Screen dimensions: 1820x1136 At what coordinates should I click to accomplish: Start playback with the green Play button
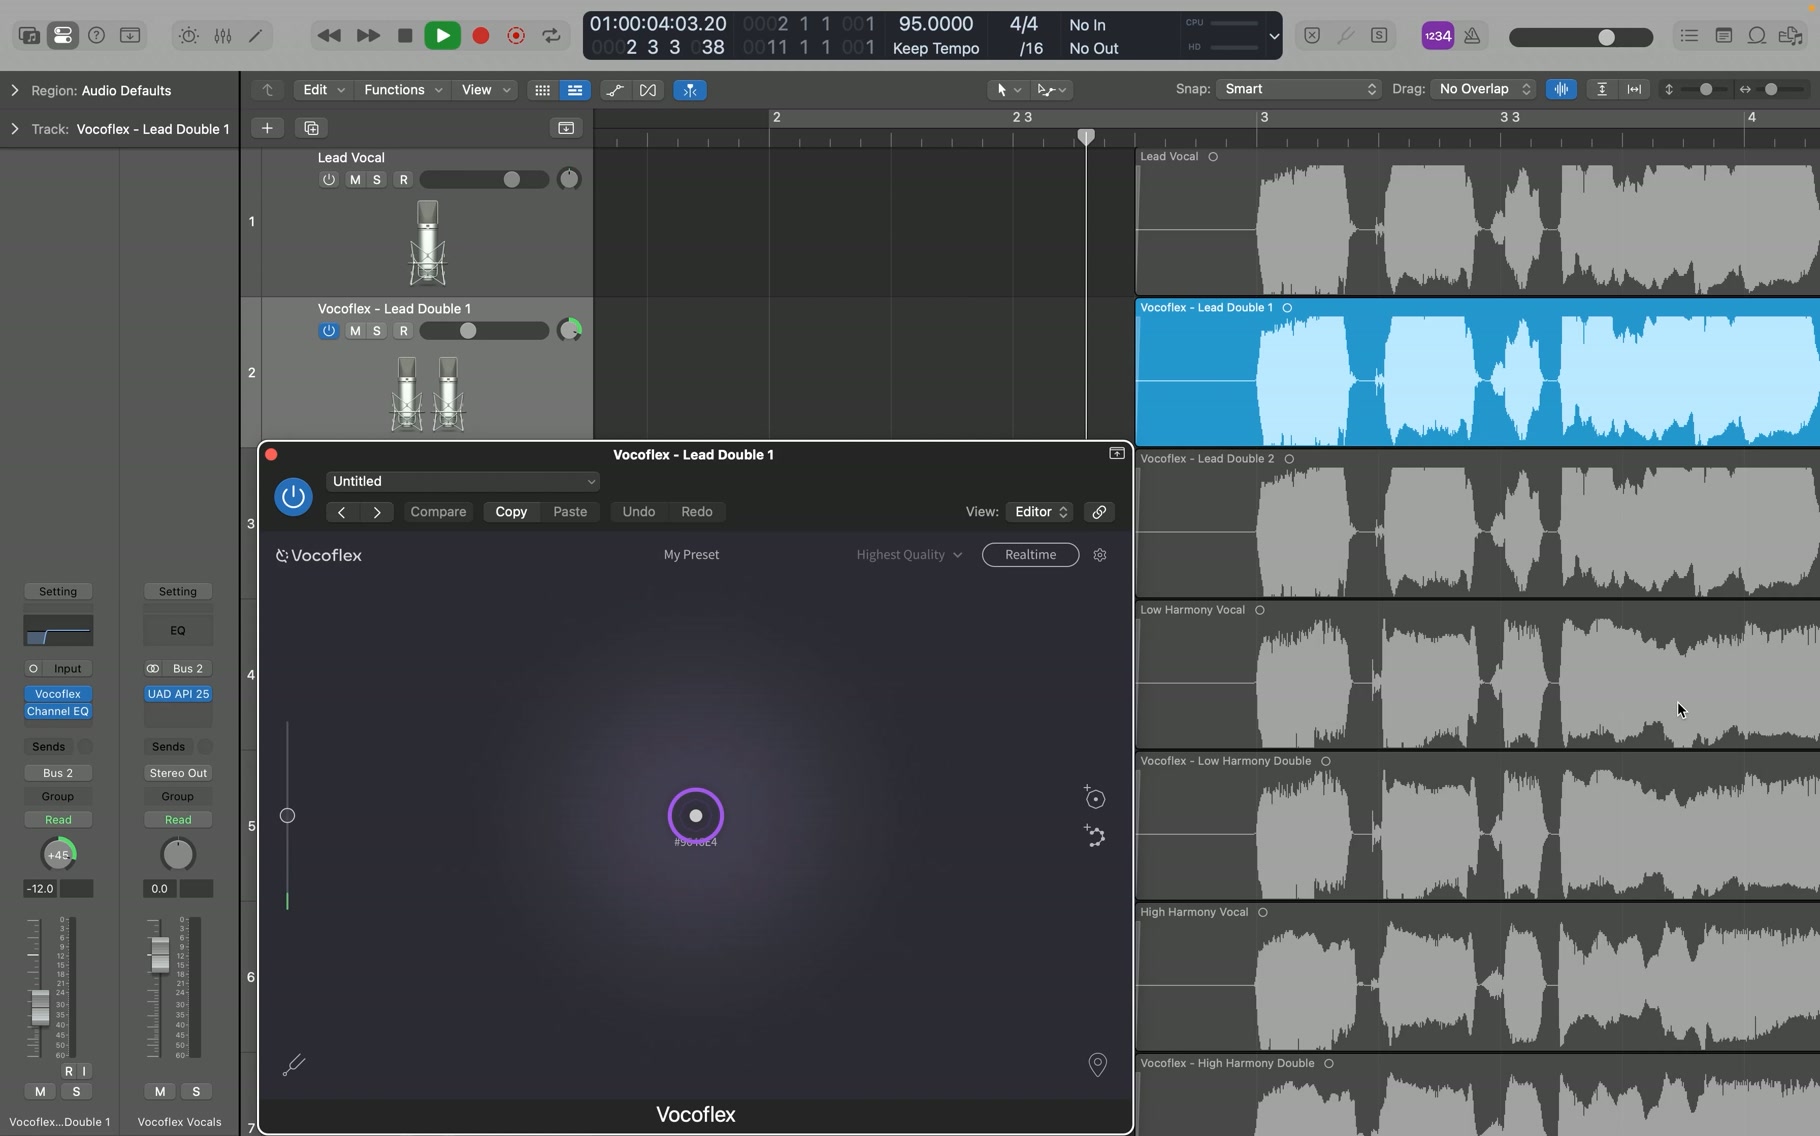pos(442,36)
